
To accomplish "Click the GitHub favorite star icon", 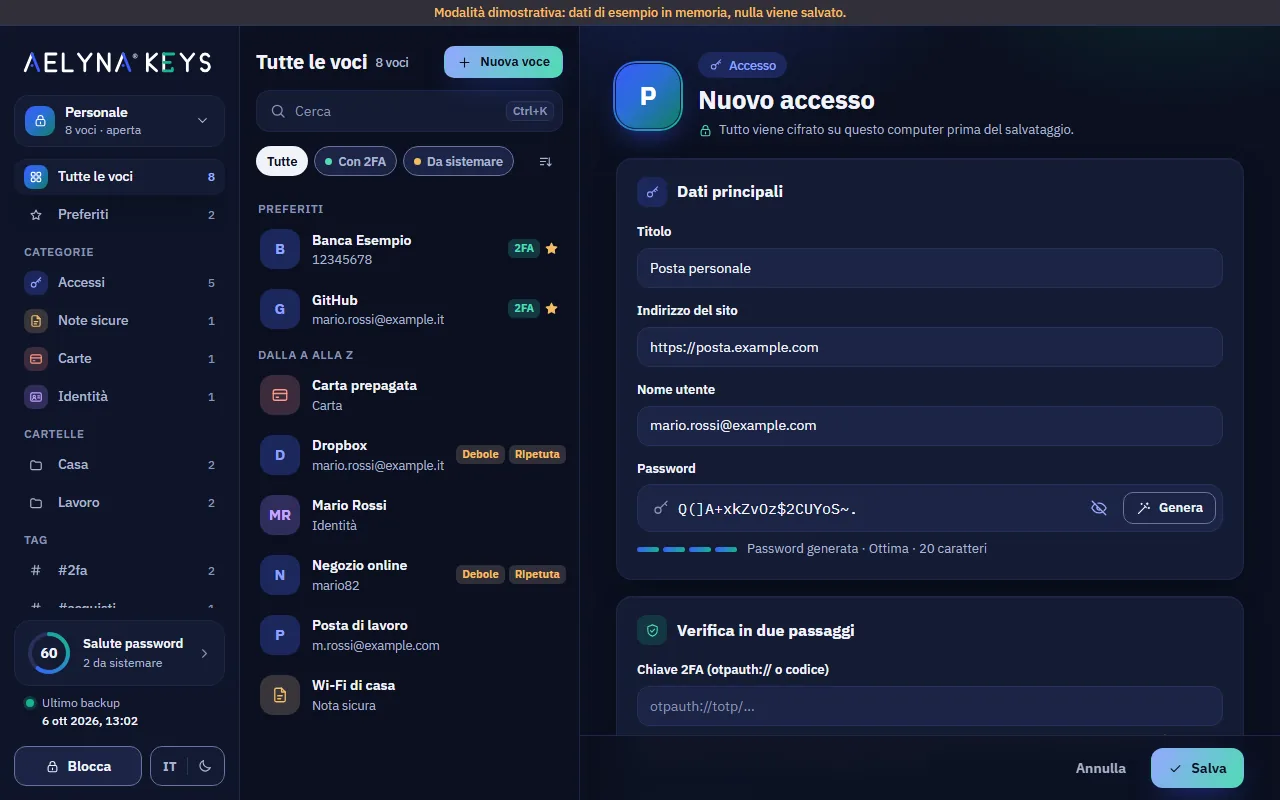I will click(551, 308).
